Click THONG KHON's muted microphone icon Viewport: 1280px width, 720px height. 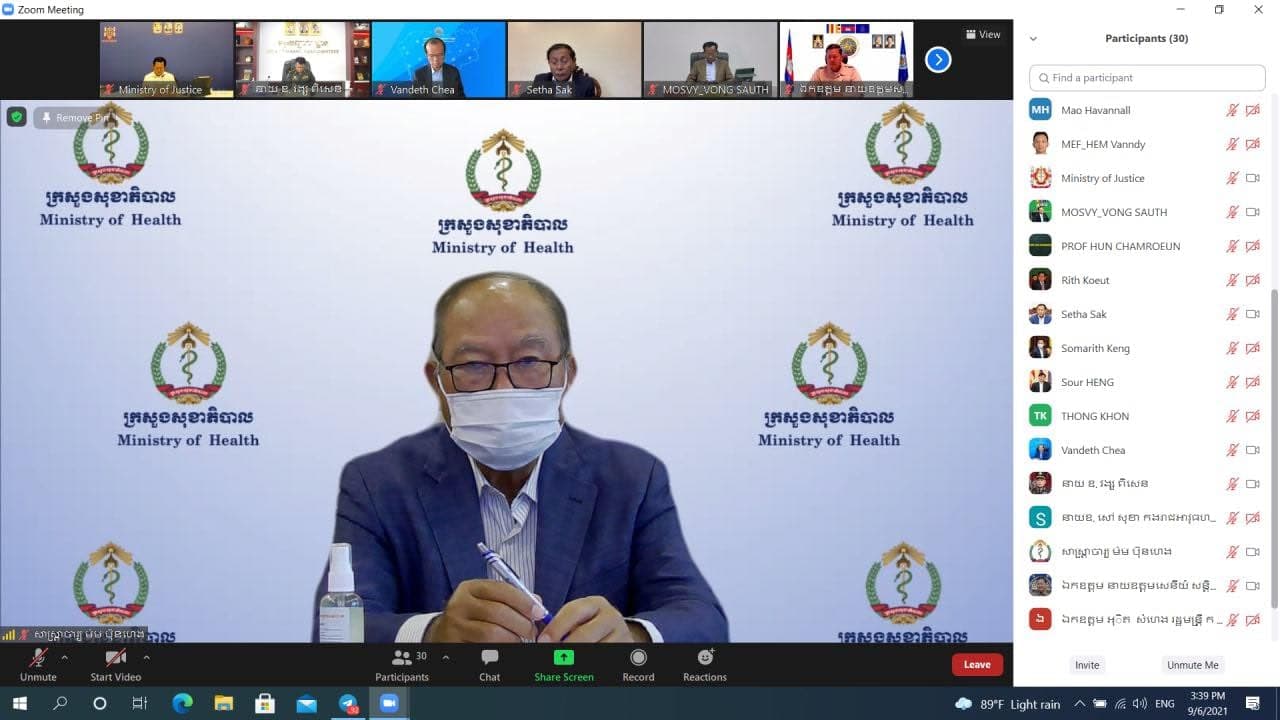coord(1233,416)
